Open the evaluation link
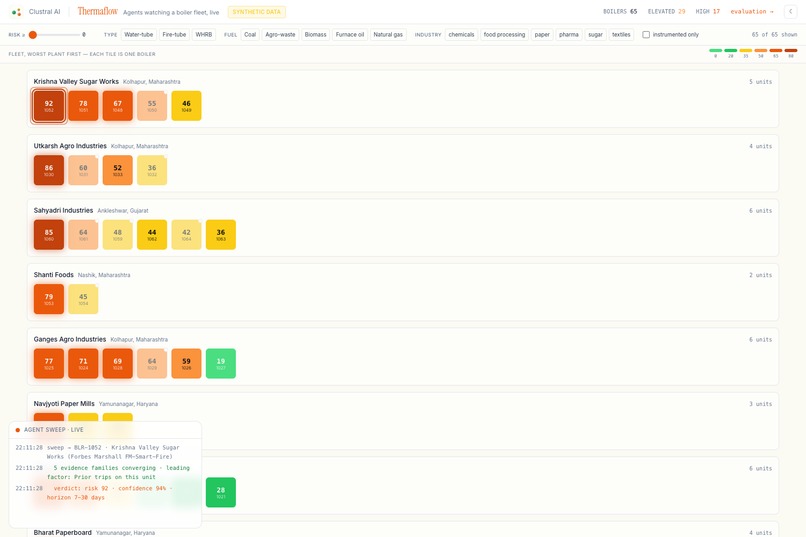This screenshot has width=806, height=537. tap(752, 11)
